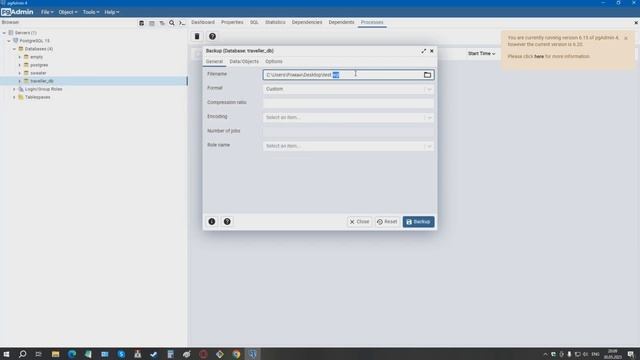
Task: Open Task View from the taskbar
Action: pyautogui.click(x=39, y=354)
